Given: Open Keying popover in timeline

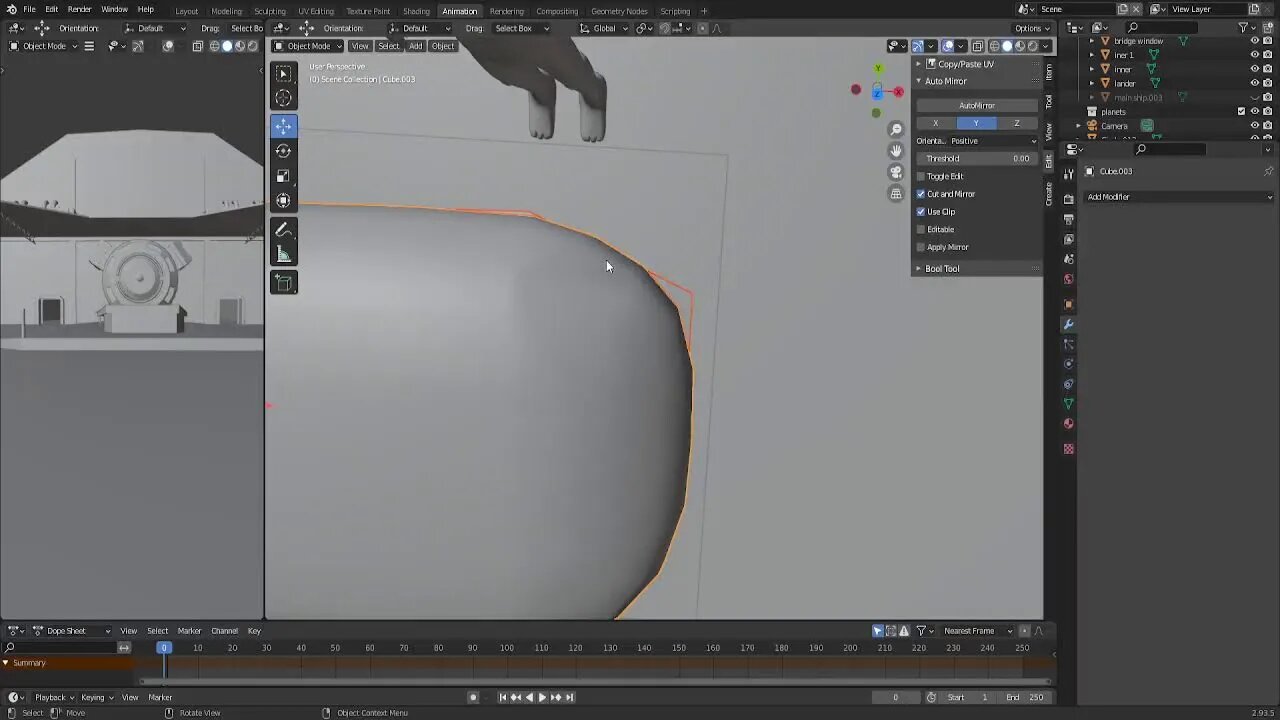Looking at the screenshot, I should coord(97,697).
